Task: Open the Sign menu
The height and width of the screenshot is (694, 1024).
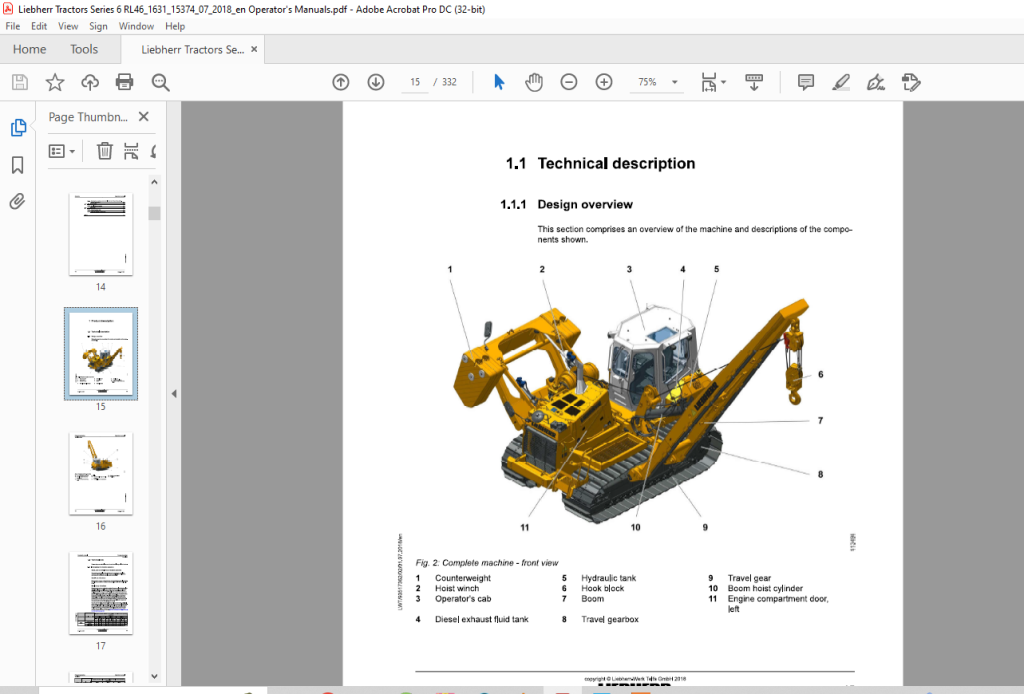Action: point(98,26)
